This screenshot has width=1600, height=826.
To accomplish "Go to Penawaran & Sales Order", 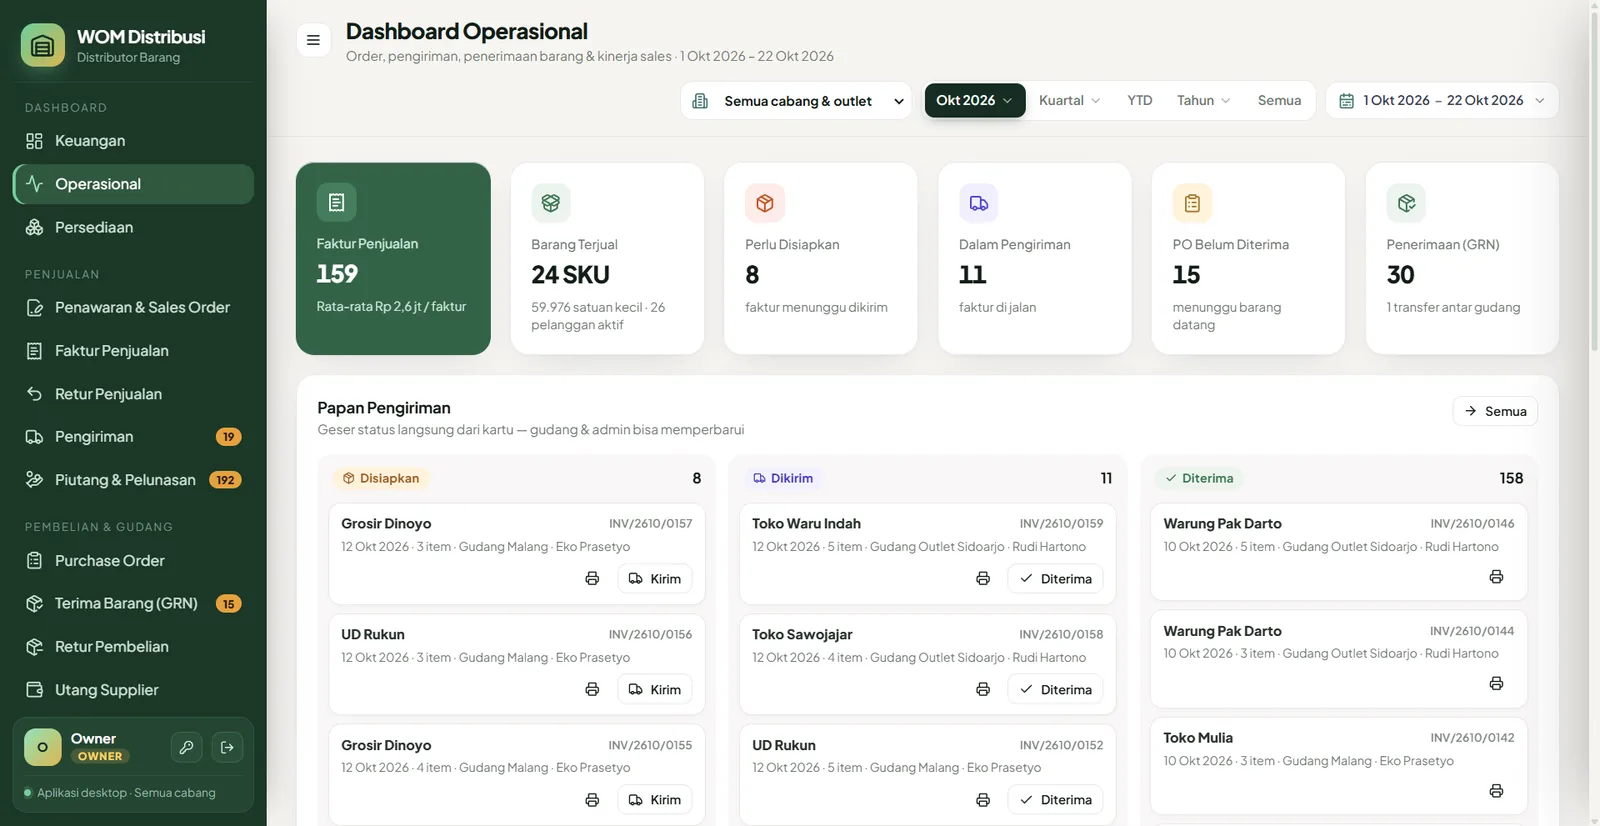I will tap(133, 307).
